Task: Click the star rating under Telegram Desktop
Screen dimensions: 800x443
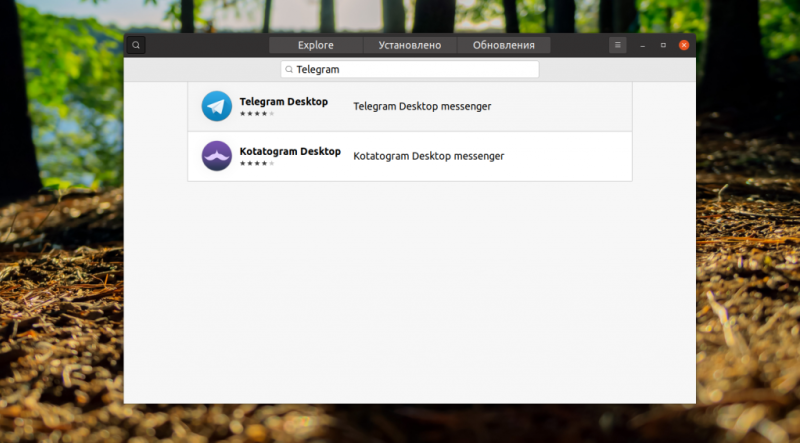Action: pyautogui.click(x=257, y=113)
